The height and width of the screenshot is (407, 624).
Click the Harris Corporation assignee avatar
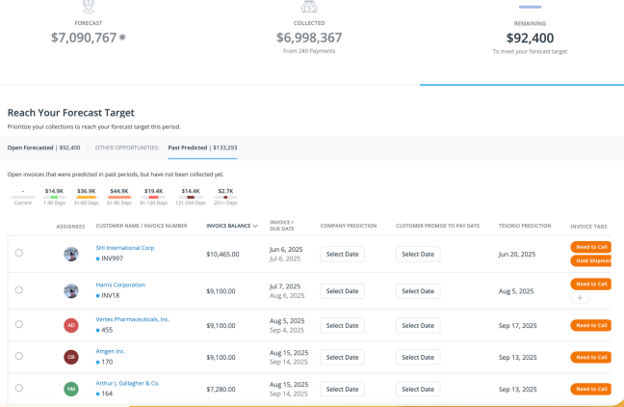pyautogui.click(x=71, y=290)
